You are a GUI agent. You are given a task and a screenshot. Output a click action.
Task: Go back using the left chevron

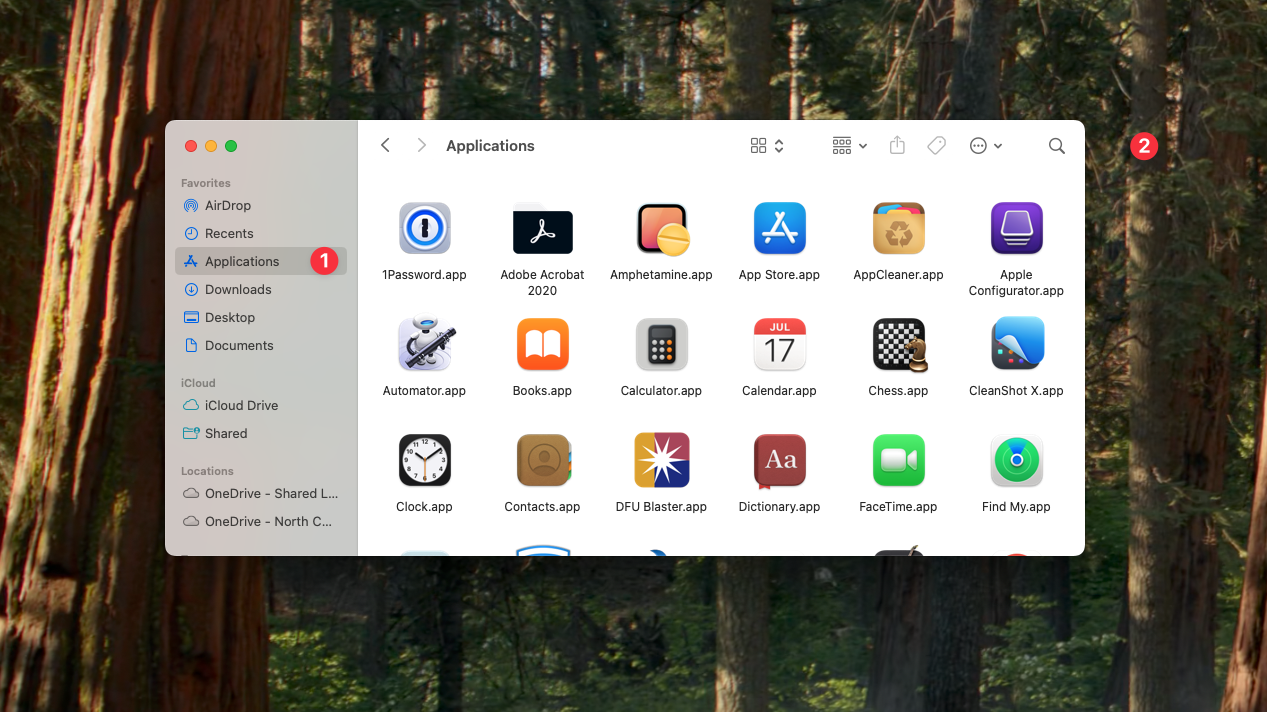coord(386,146)
